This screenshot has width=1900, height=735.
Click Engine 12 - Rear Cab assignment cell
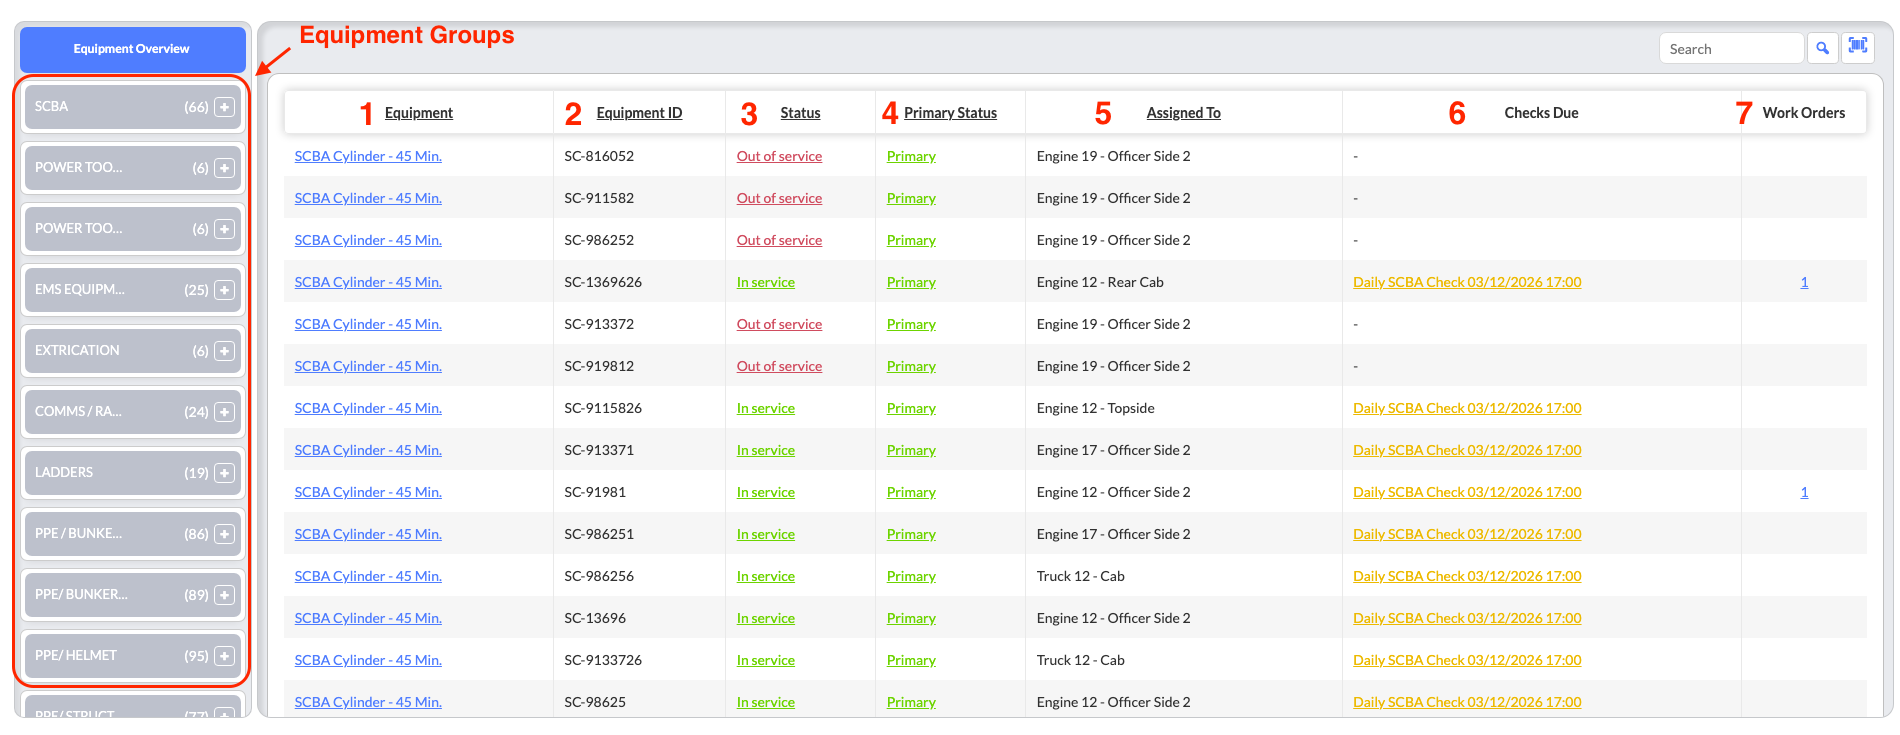[x=1100, y=282]
